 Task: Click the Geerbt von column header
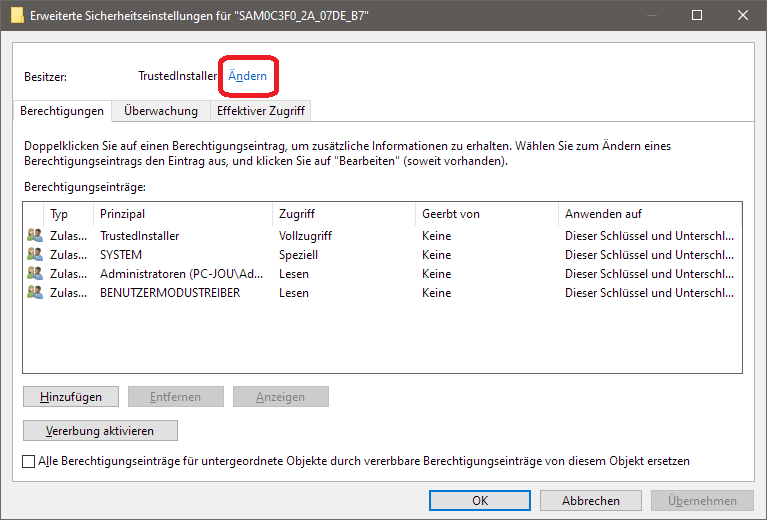(x=486, y=214)
